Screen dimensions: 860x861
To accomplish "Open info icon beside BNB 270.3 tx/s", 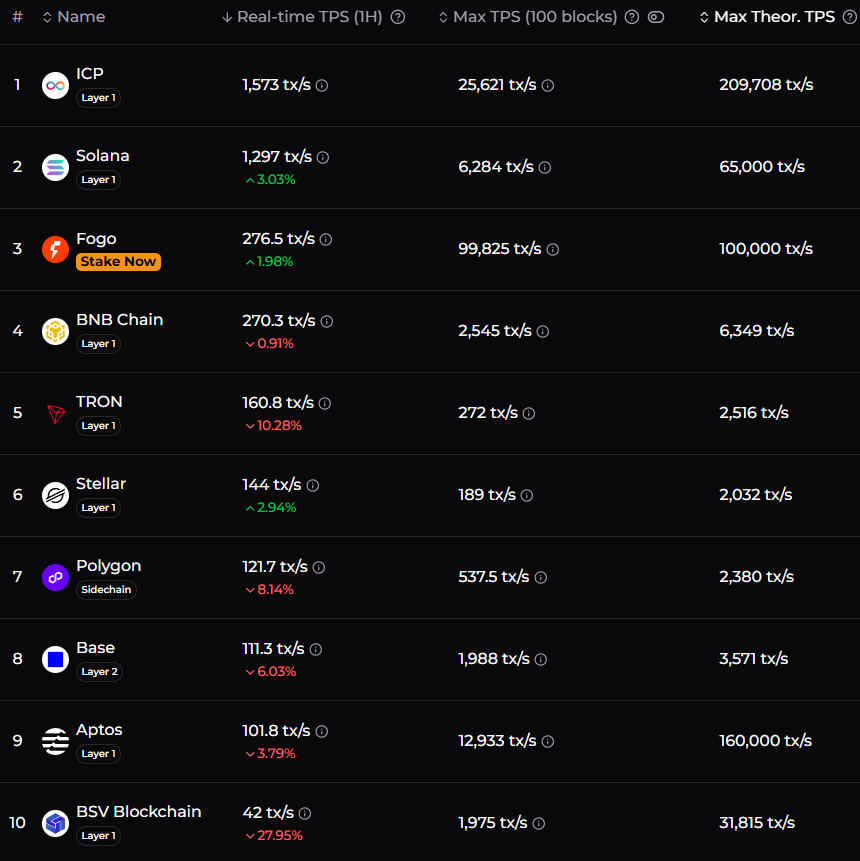I will pyautogui.click(x=327, y=321).
